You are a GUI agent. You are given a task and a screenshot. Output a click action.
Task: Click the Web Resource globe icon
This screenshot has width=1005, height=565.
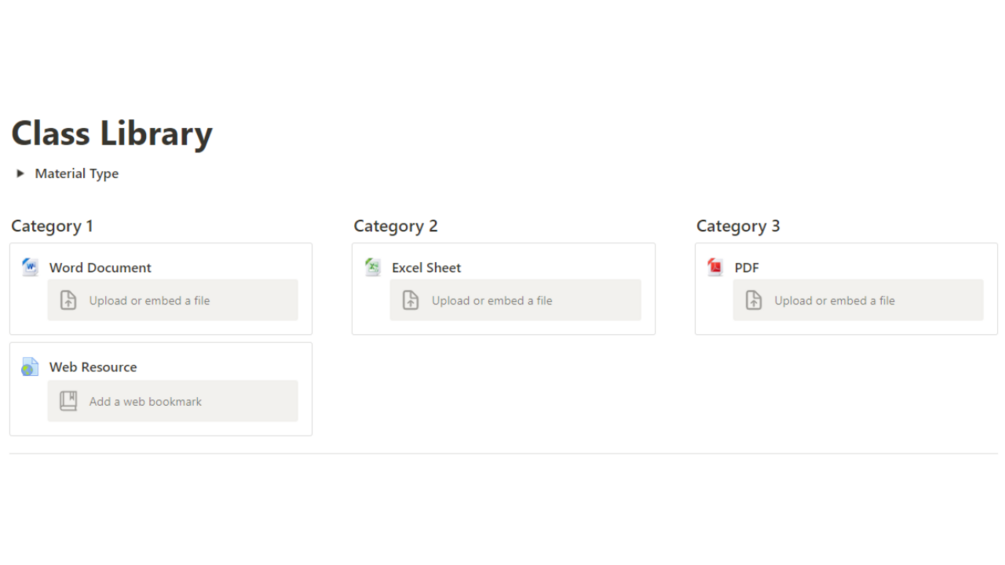coord(30,367)
